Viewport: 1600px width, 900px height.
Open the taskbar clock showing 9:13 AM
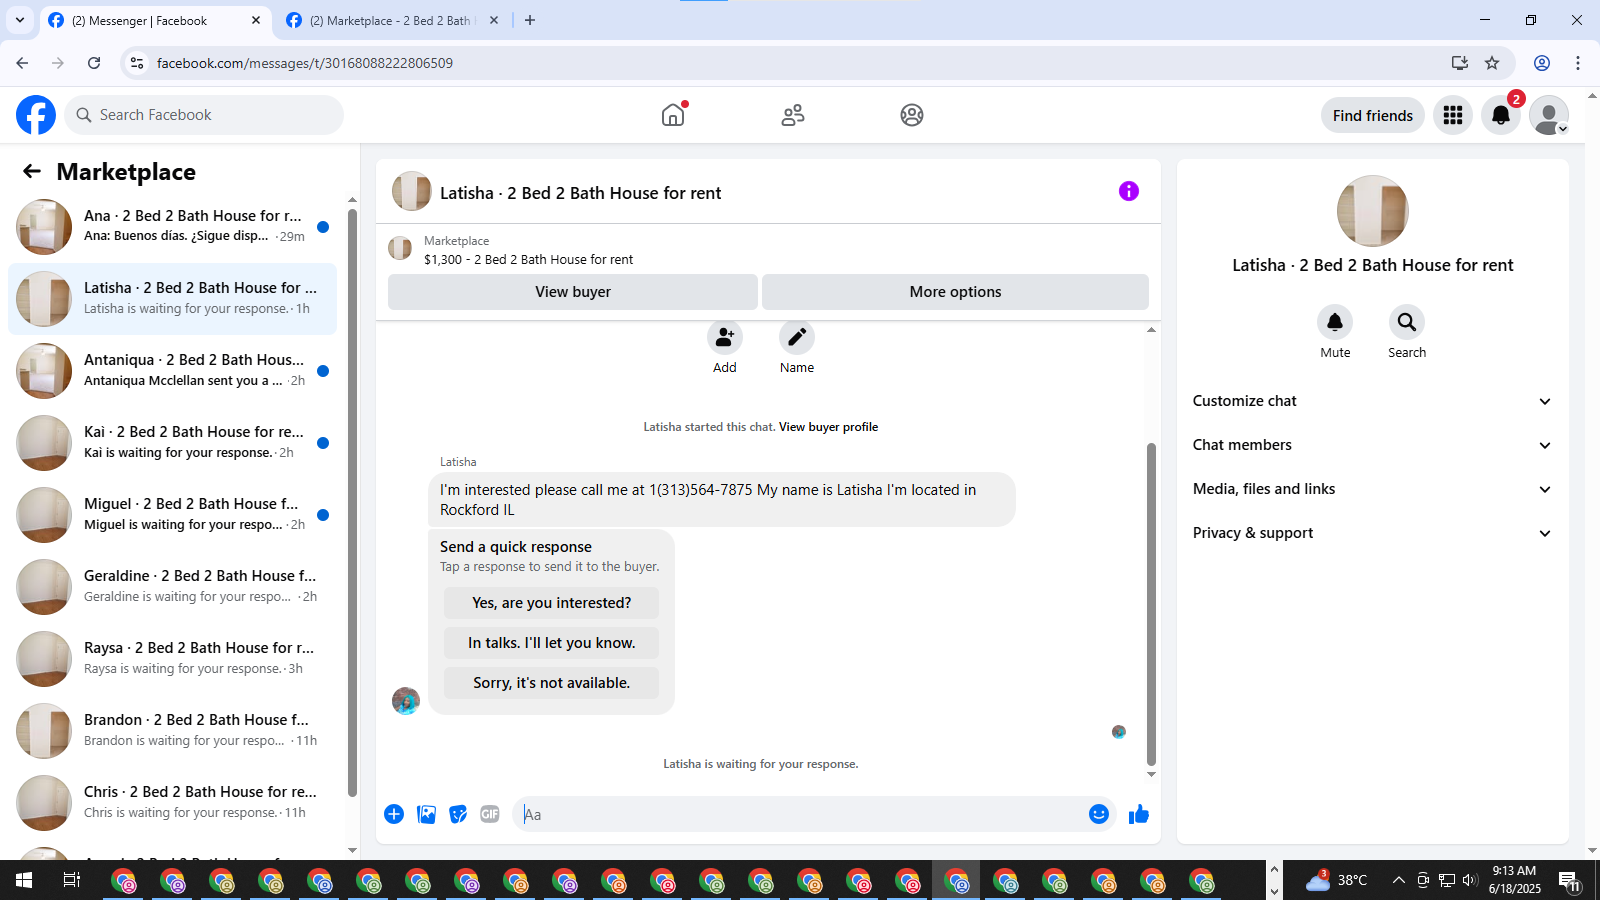tap(1514, 880)
